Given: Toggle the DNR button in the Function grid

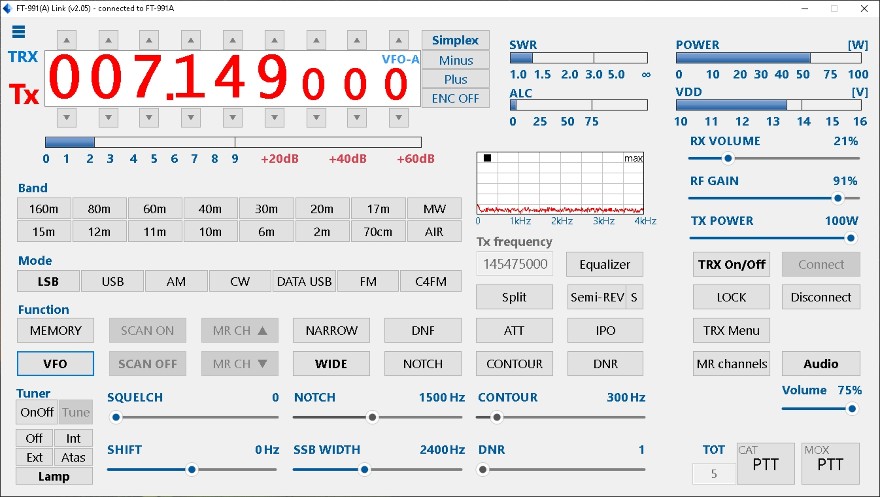Looking at the screenshot, I should (605, 363).
